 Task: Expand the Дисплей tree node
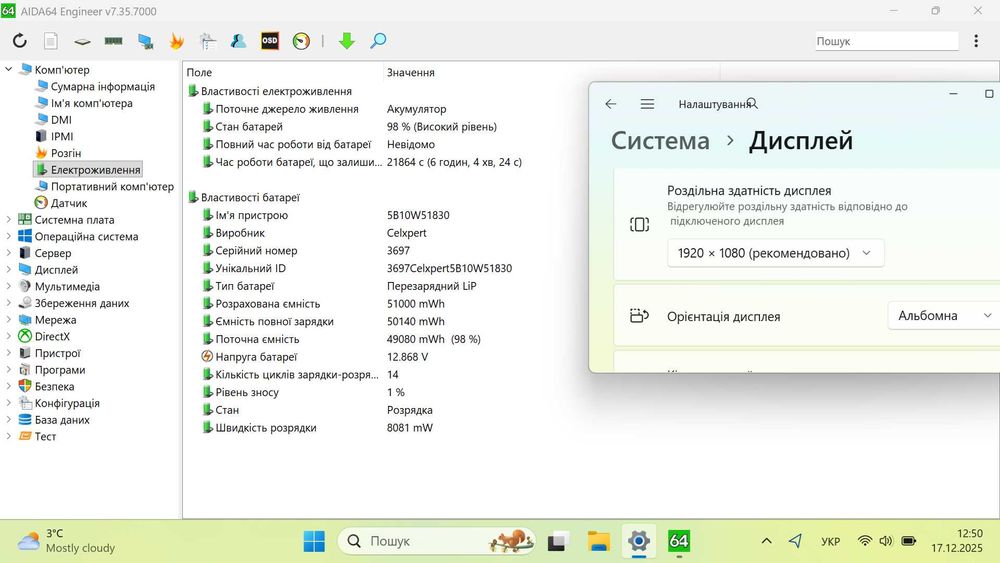click(8, 269)
